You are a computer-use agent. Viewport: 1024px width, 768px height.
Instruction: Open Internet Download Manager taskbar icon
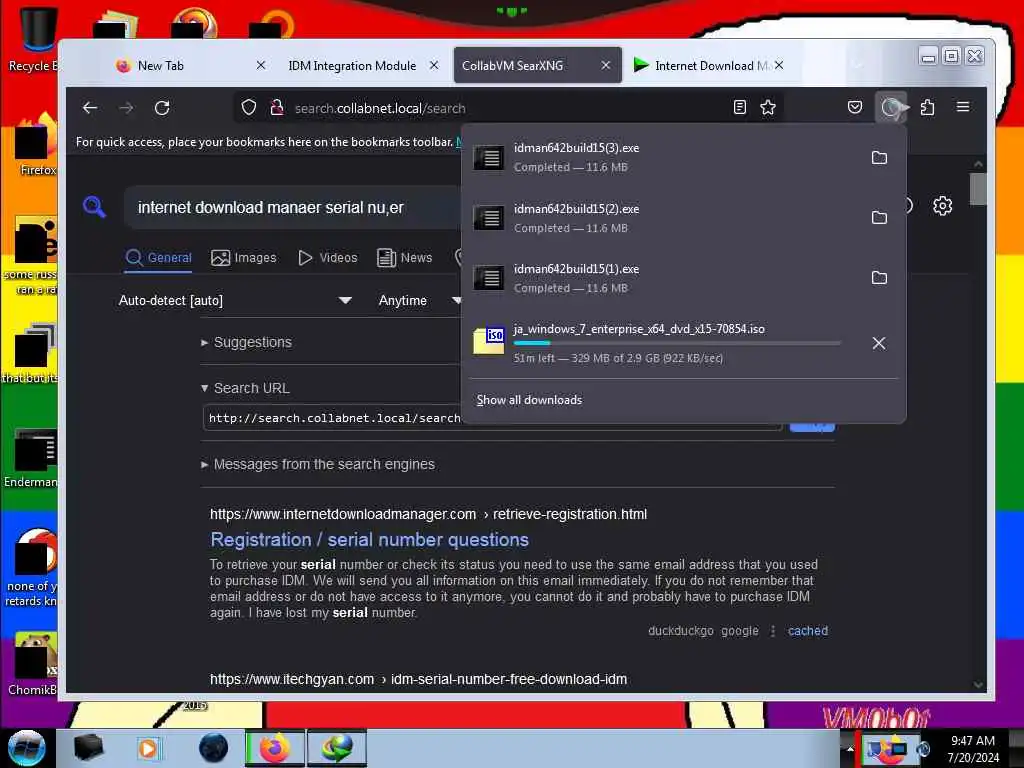click(x=337, y=748)
